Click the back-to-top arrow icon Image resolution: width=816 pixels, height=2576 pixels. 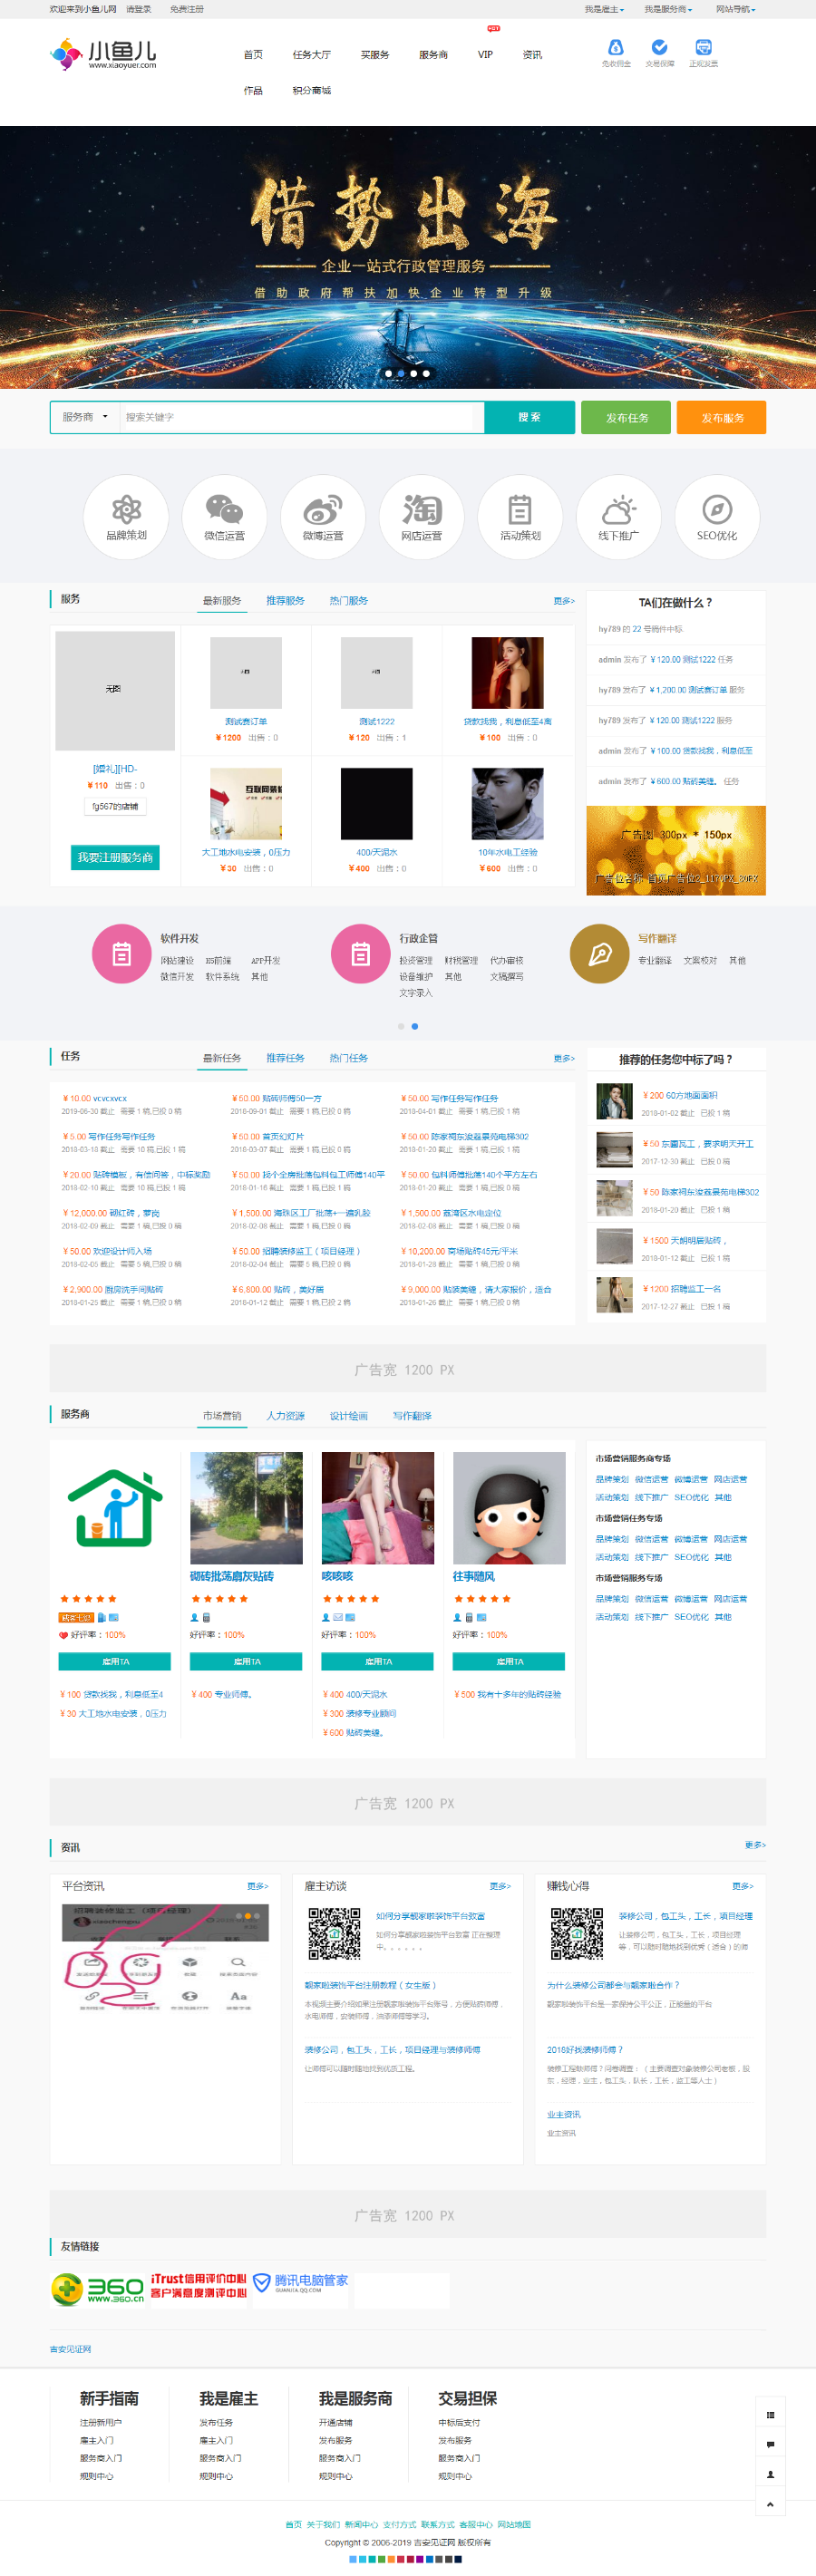pos(770,2504)
